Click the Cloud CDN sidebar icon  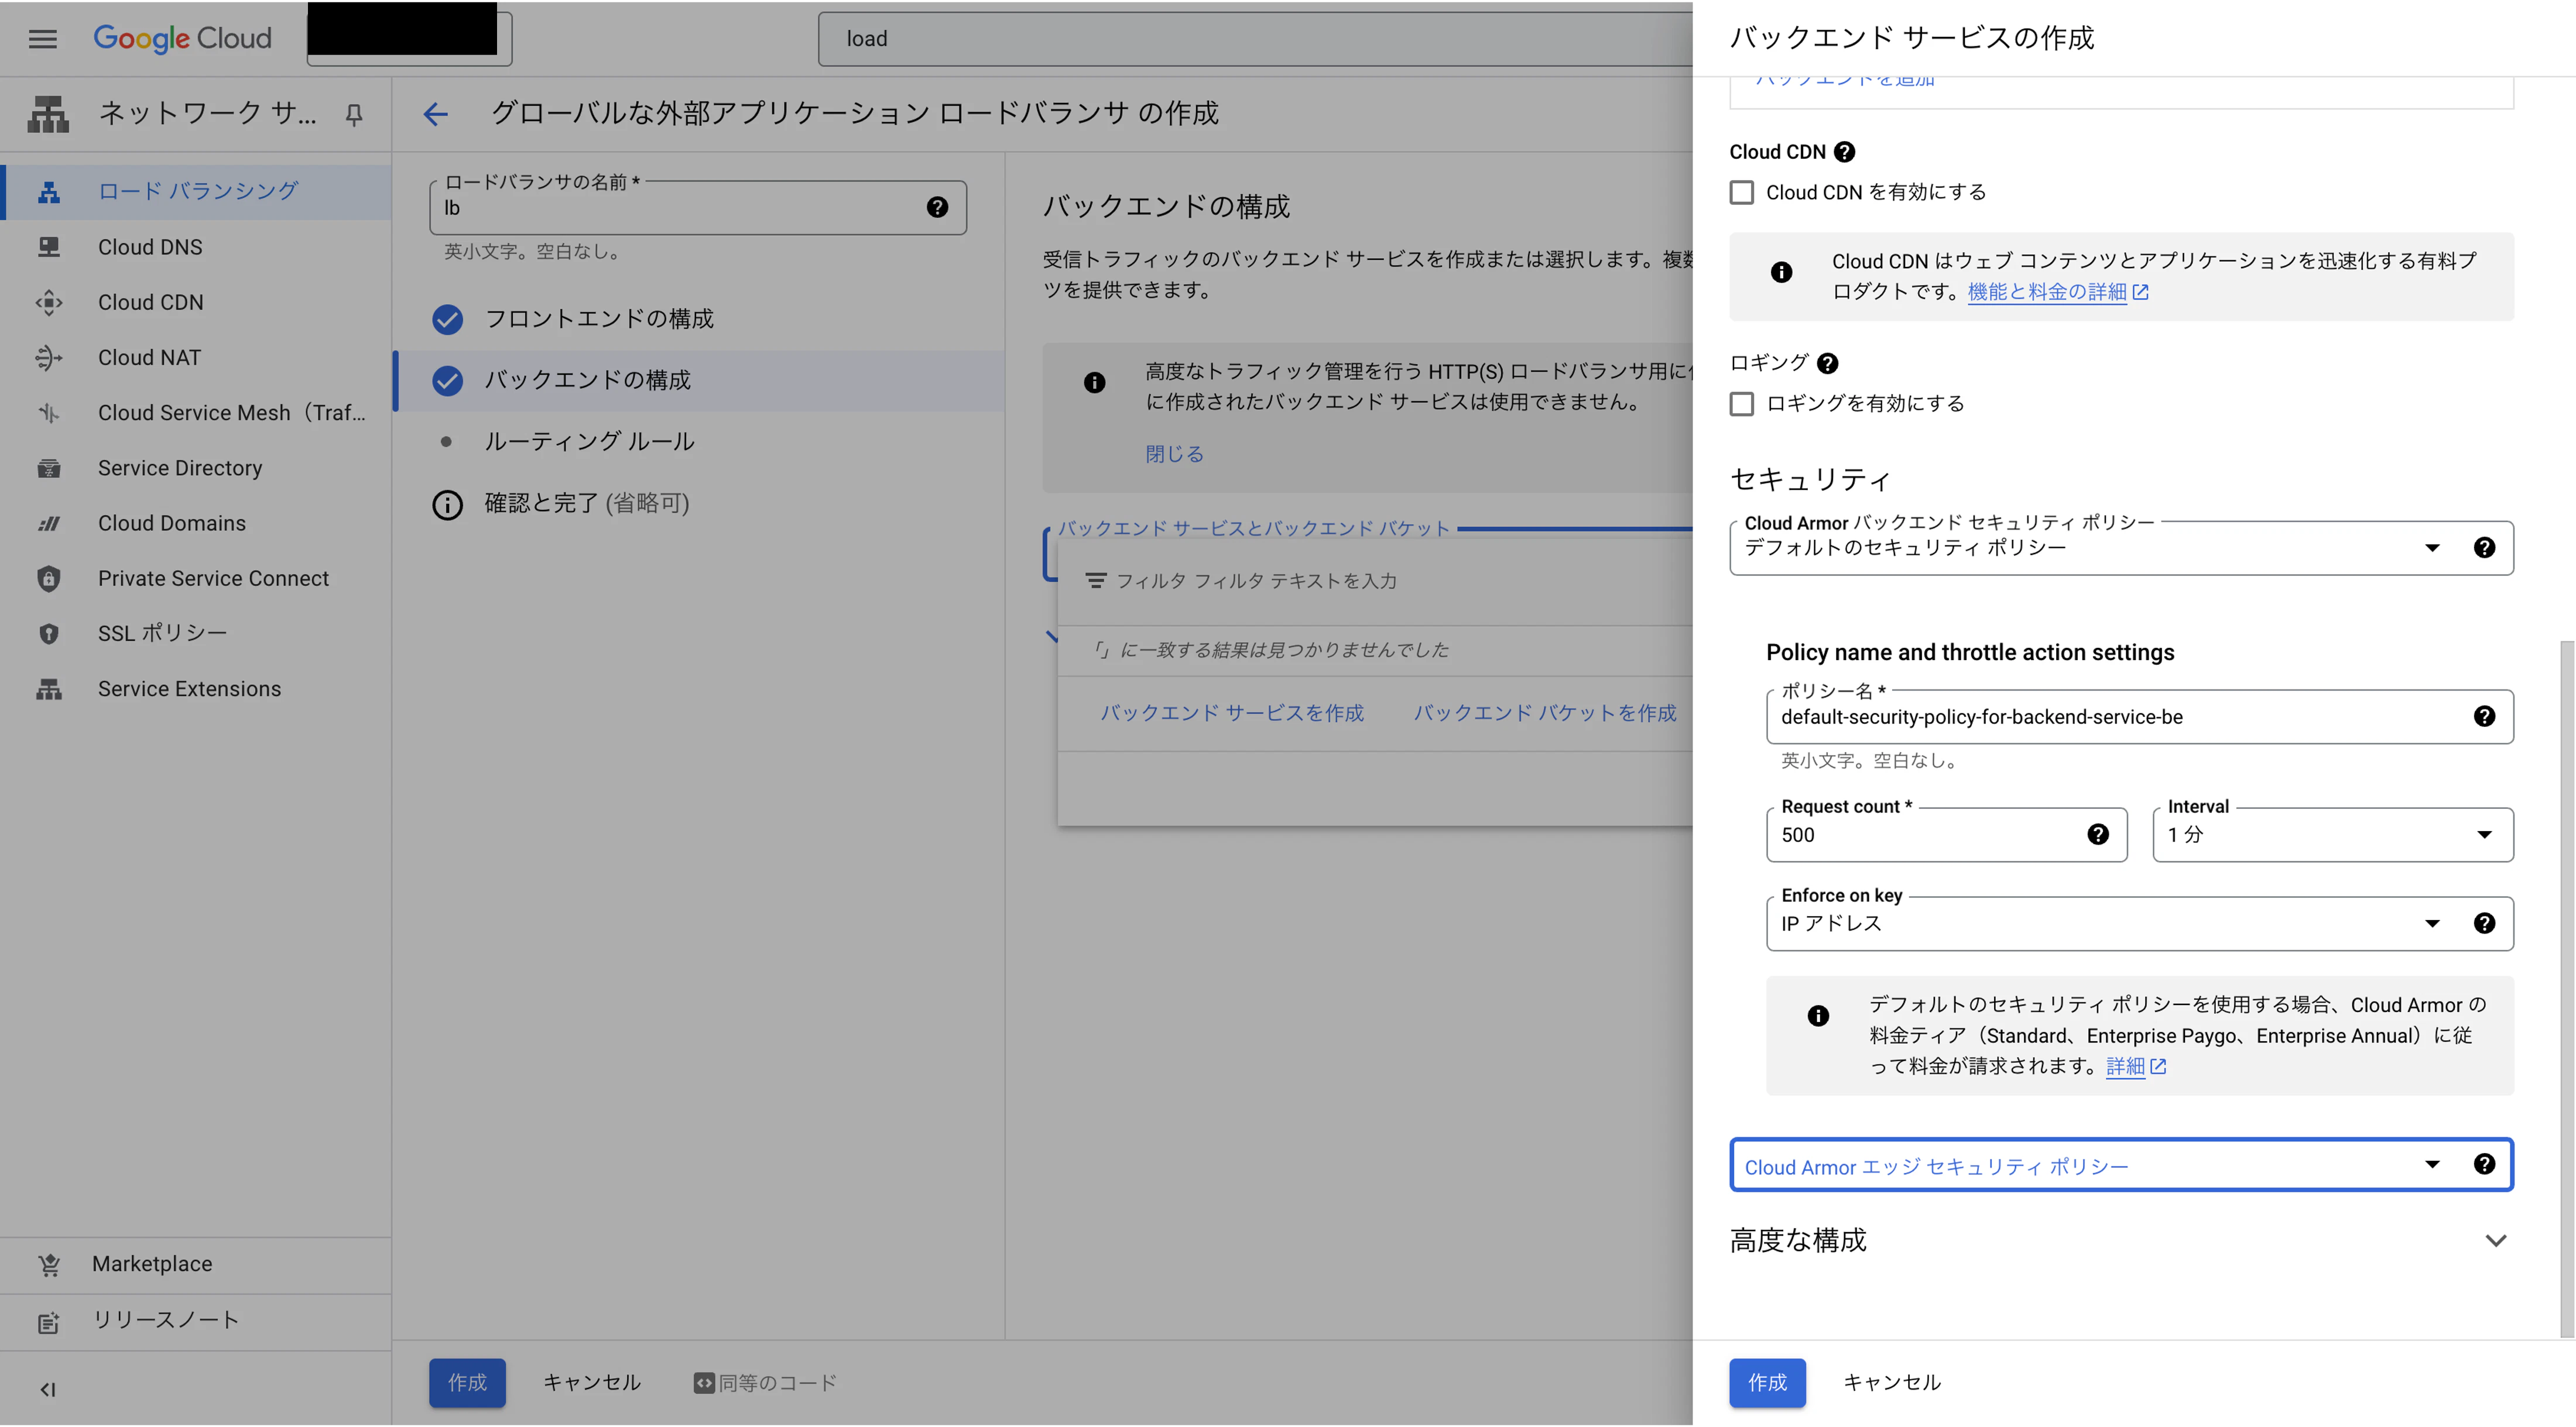pos(48,302)
